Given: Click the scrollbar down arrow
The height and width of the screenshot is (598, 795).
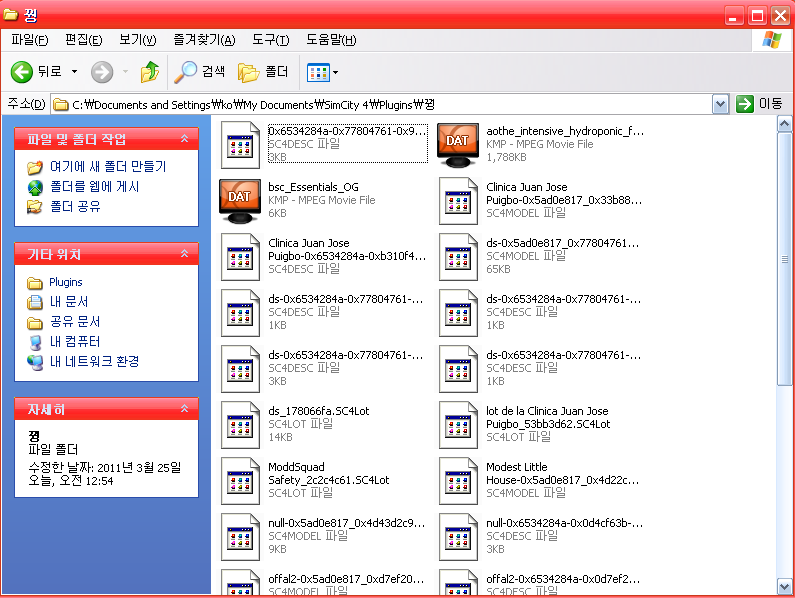Looking at the screenshot, I should tap(784, 586).
